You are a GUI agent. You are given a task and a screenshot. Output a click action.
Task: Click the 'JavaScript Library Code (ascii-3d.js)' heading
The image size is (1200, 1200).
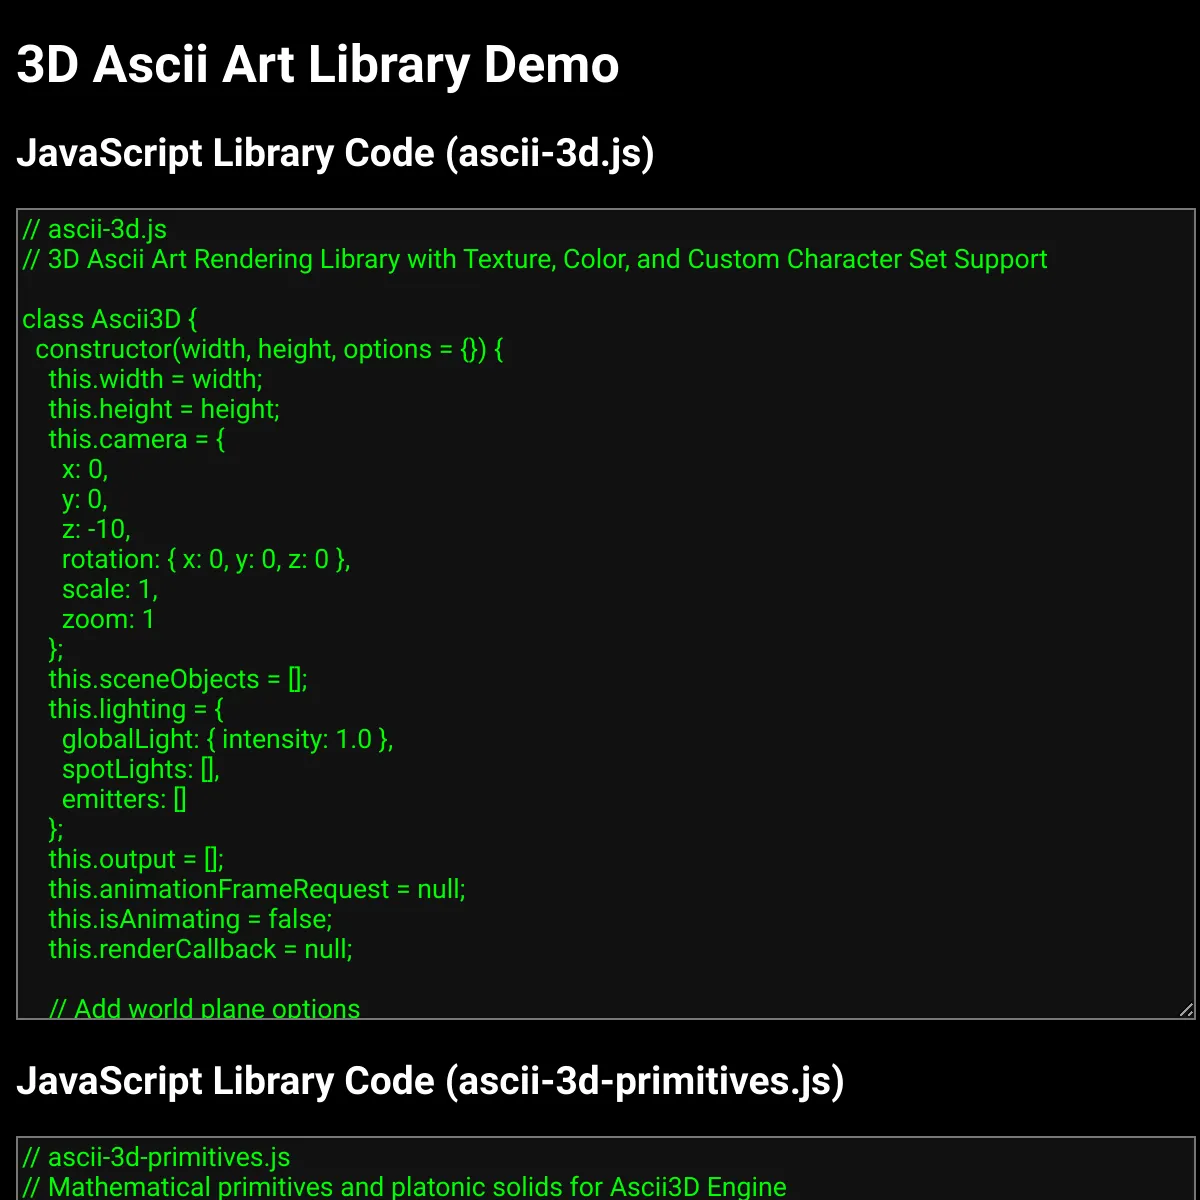point(335,154)
